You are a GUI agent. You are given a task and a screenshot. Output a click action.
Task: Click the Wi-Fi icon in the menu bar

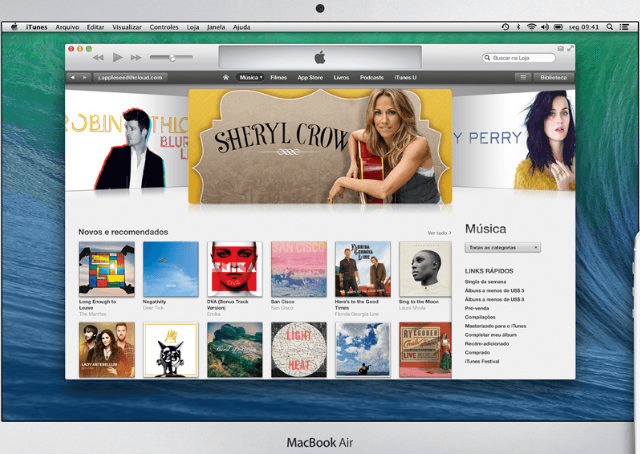(531, 26)
